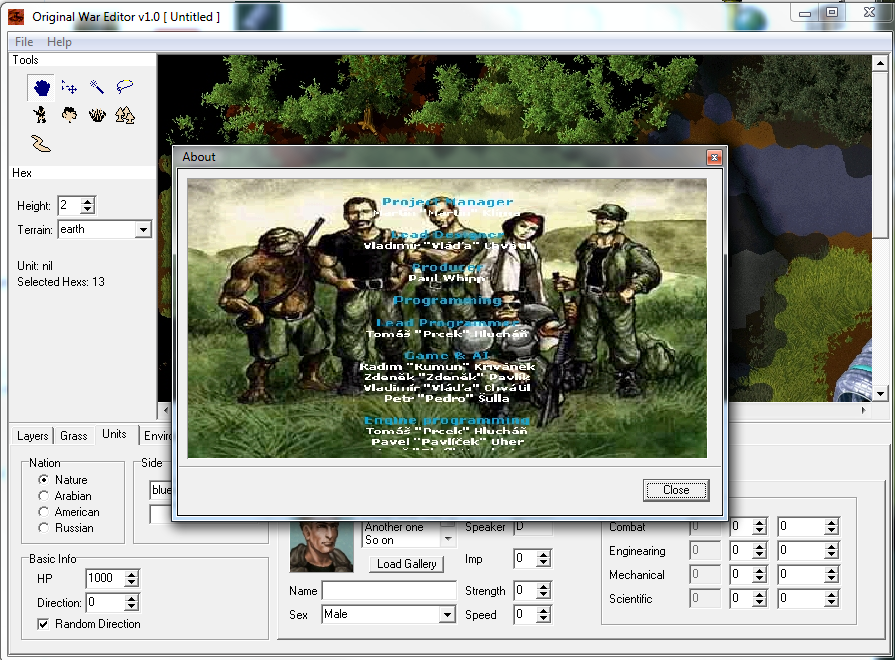Viewport: 895px width, 660px height.
Task: Click the Original War app icon in title bar
Action: 15,17
